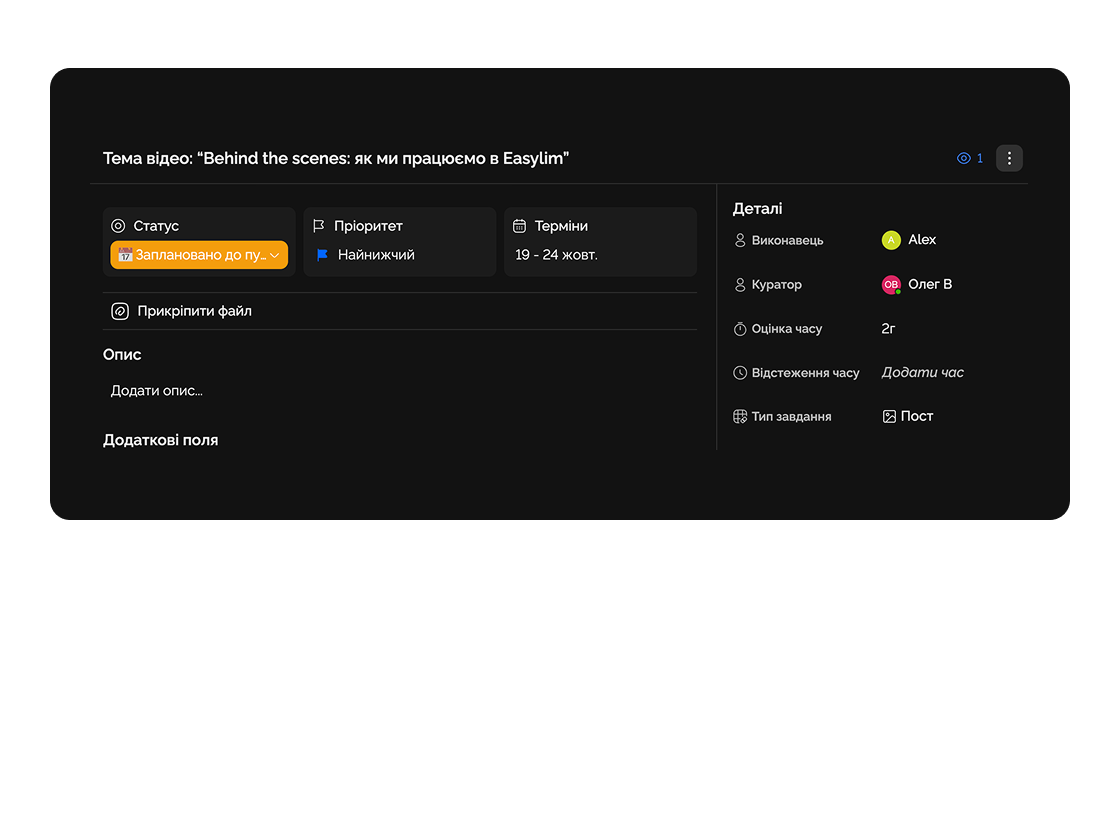The width and height of the screenshot is (1118, 838).
Task: Open the Найнижчий priority selector
Action: coord(376,255)
